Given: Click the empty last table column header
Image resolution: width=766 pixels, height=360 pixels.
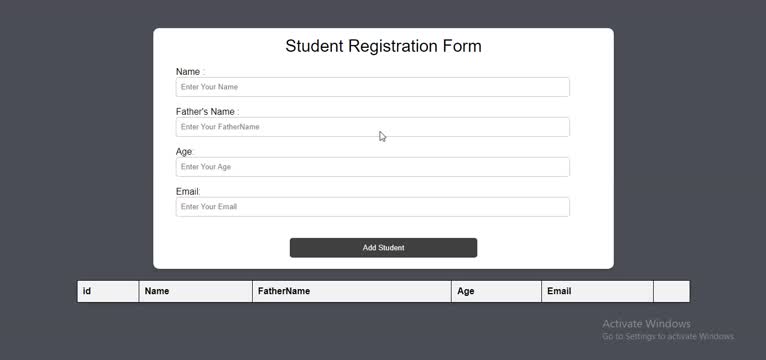Looking at the screenshot, I should coord(672,291).
